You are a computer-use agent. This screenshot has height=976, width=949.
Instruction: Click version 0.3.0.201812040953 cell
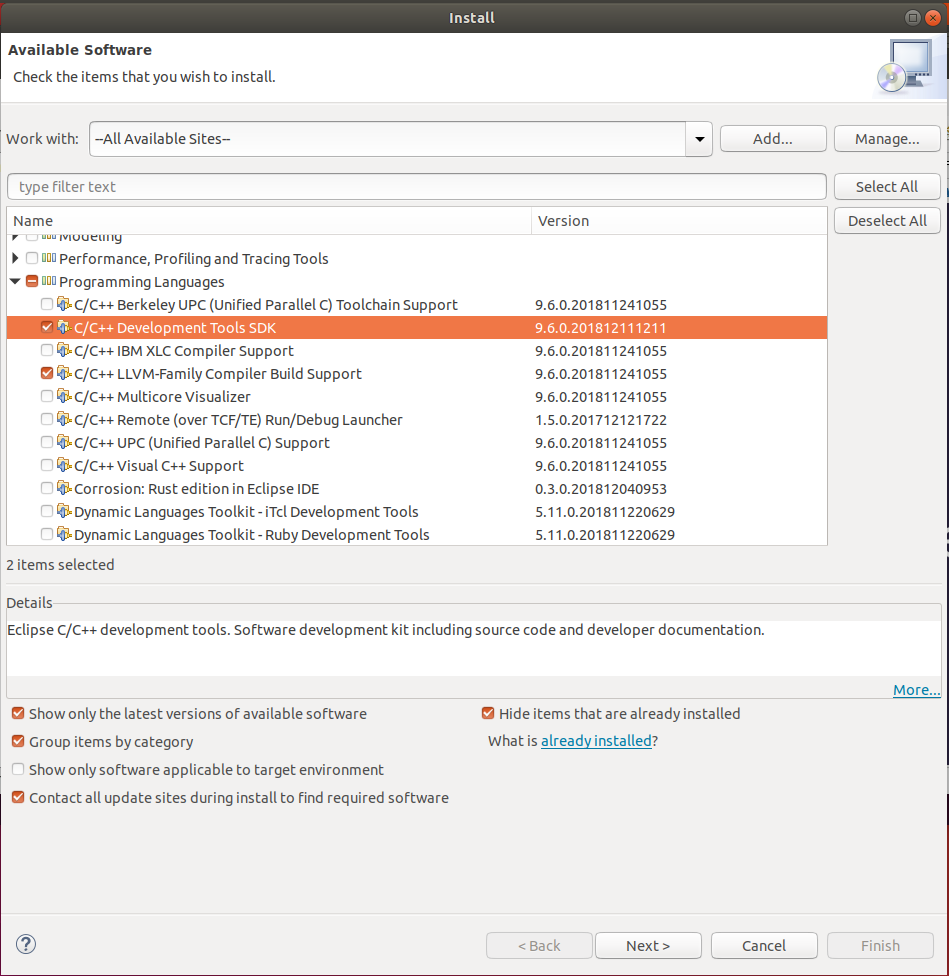[x=601, y=489]
